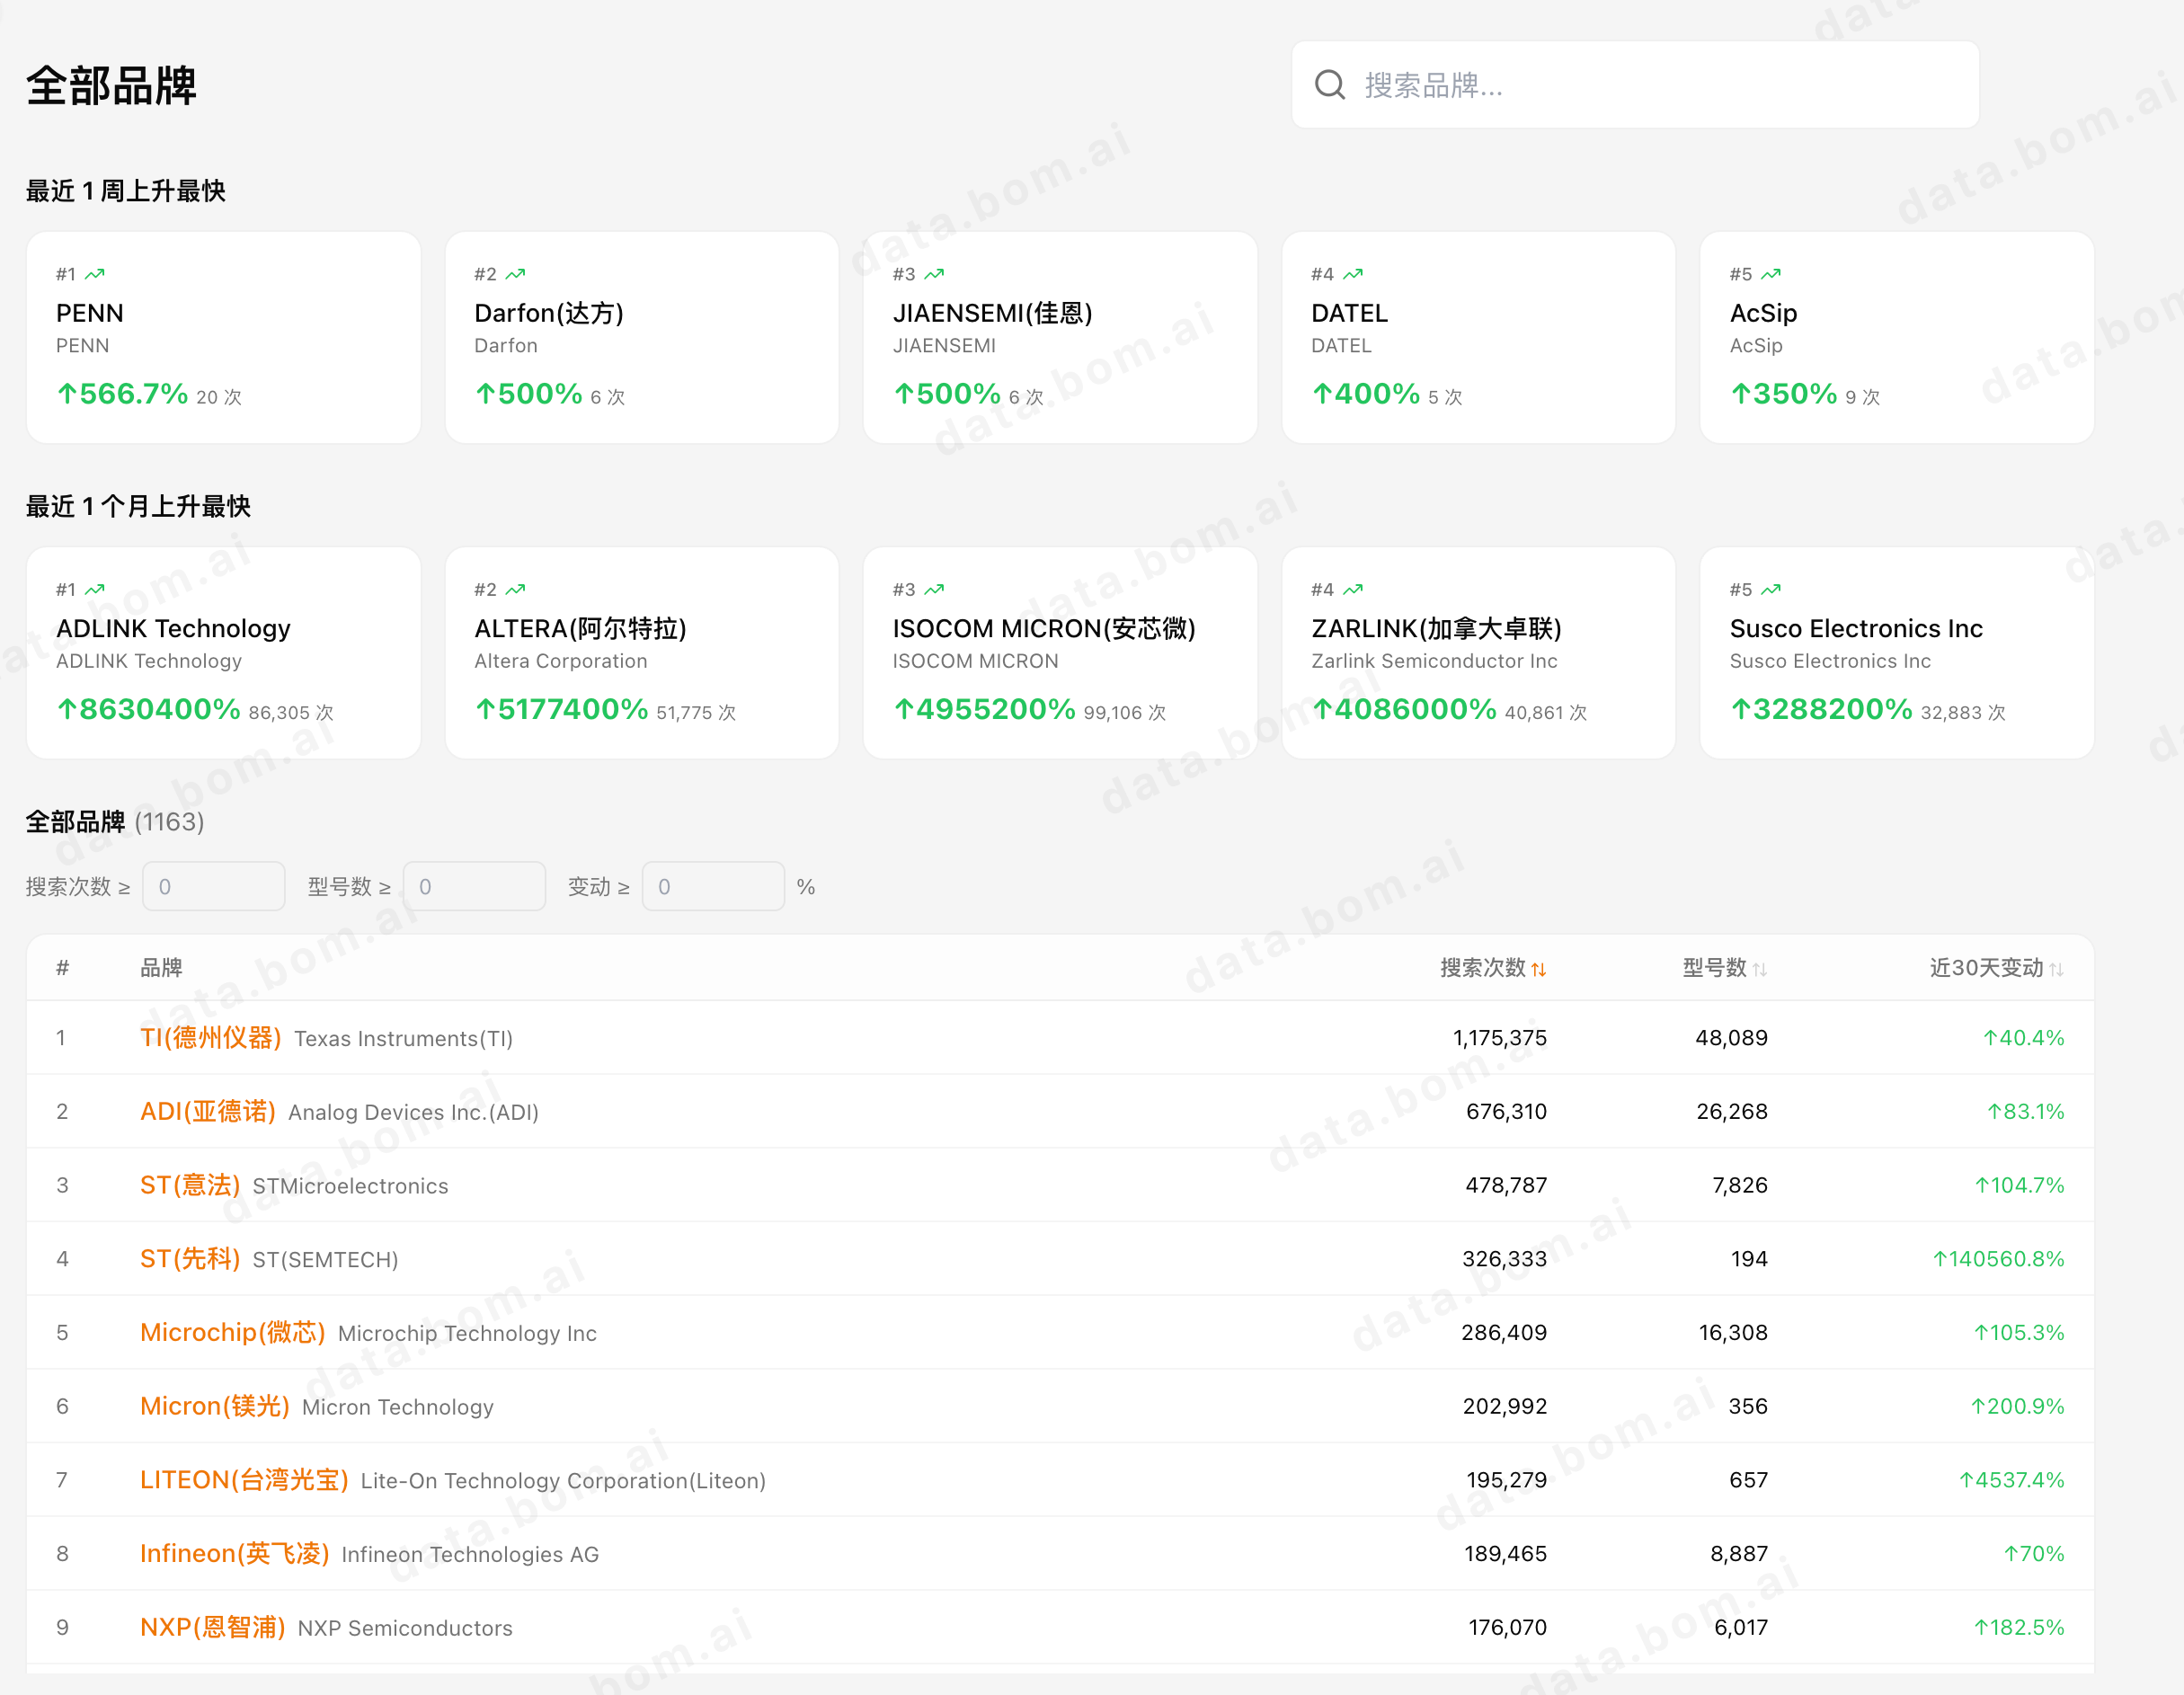This screenshot has height=1695, width=2184.
Task: Open the NXP(恩智浦) brand link
Action: click(212, 1627)
